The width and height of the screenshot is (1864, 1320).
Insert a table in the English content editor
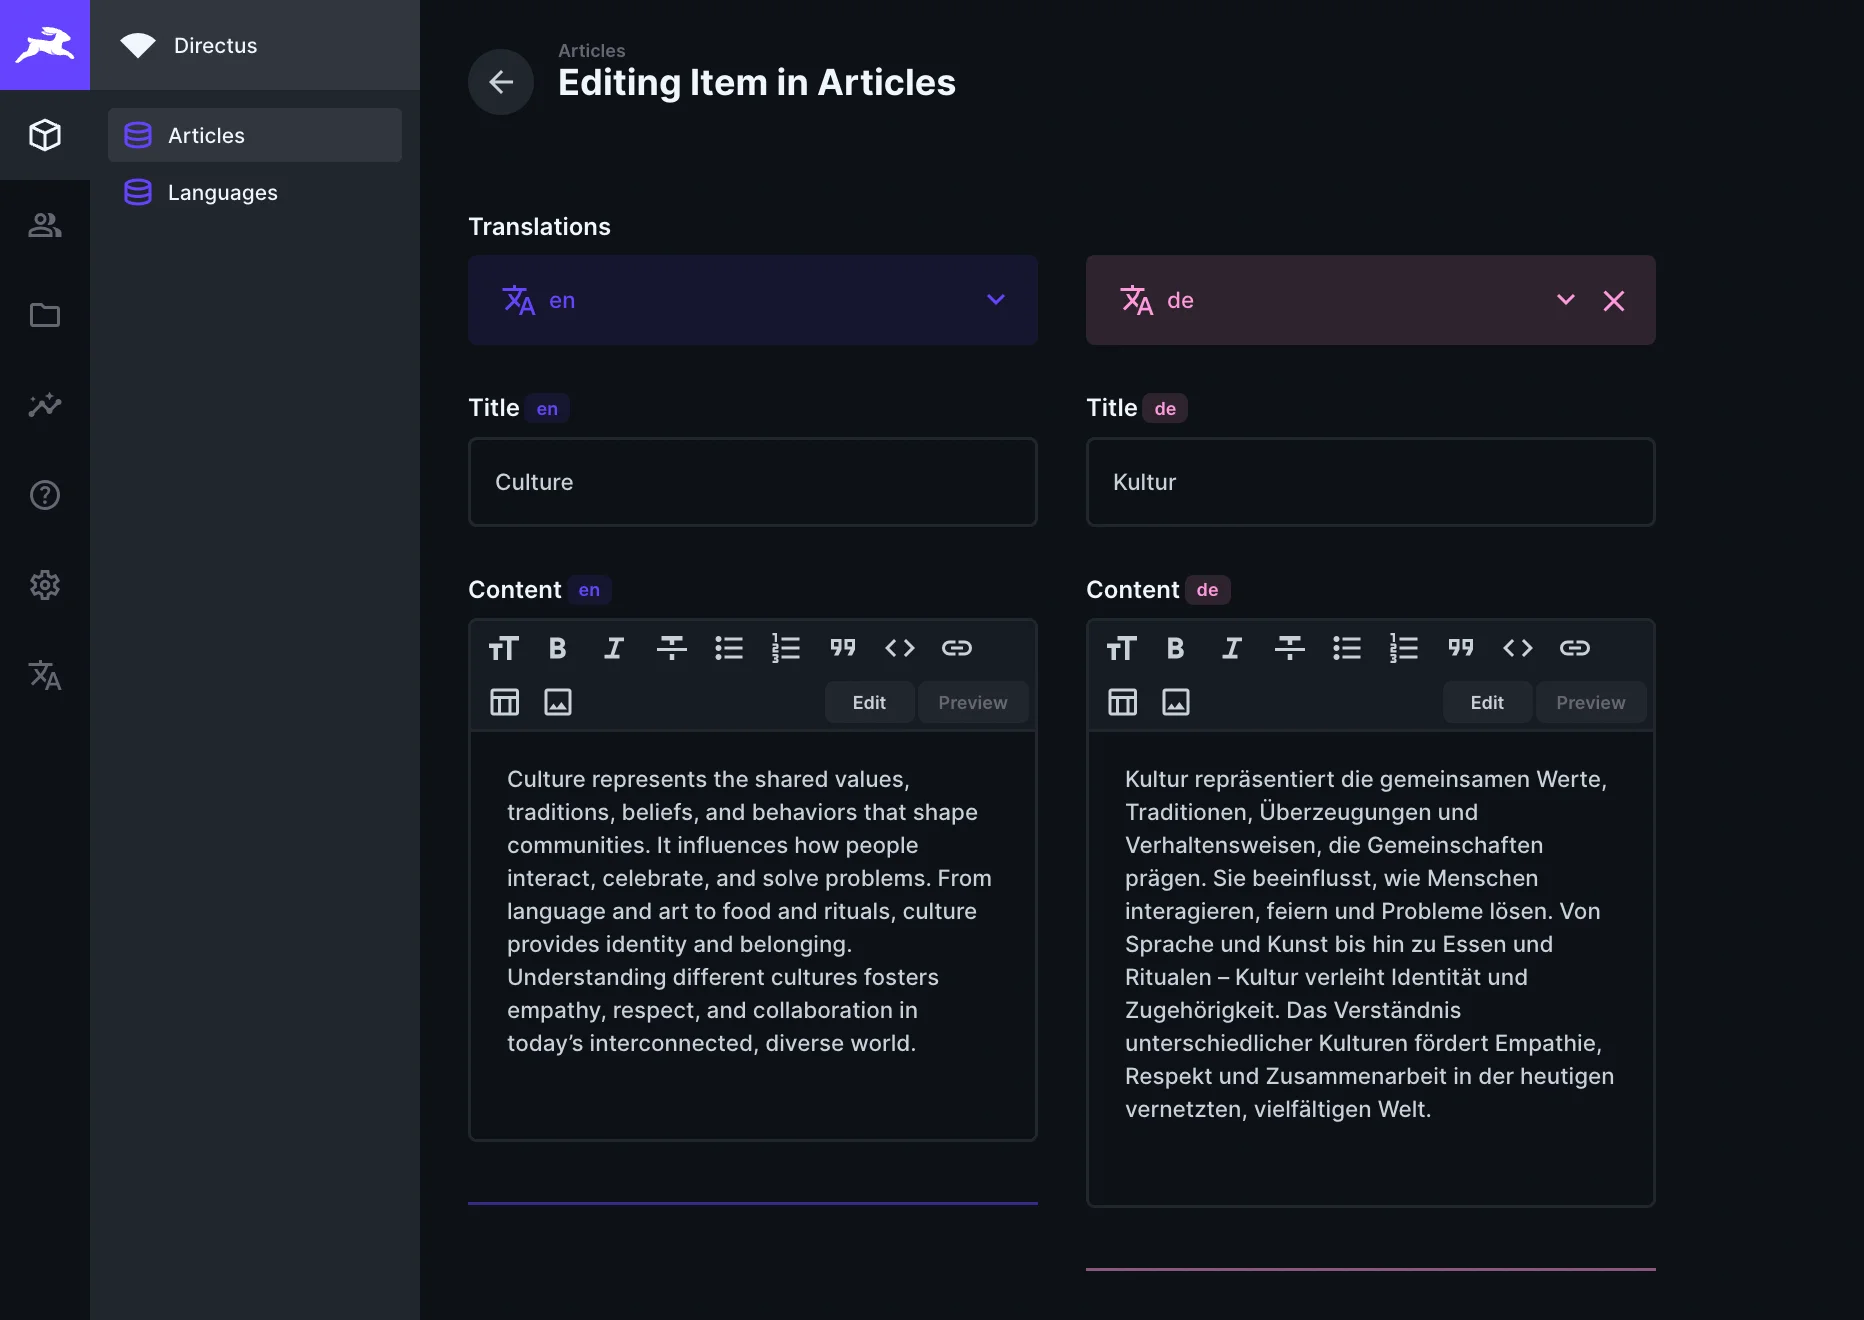(504, 702)
